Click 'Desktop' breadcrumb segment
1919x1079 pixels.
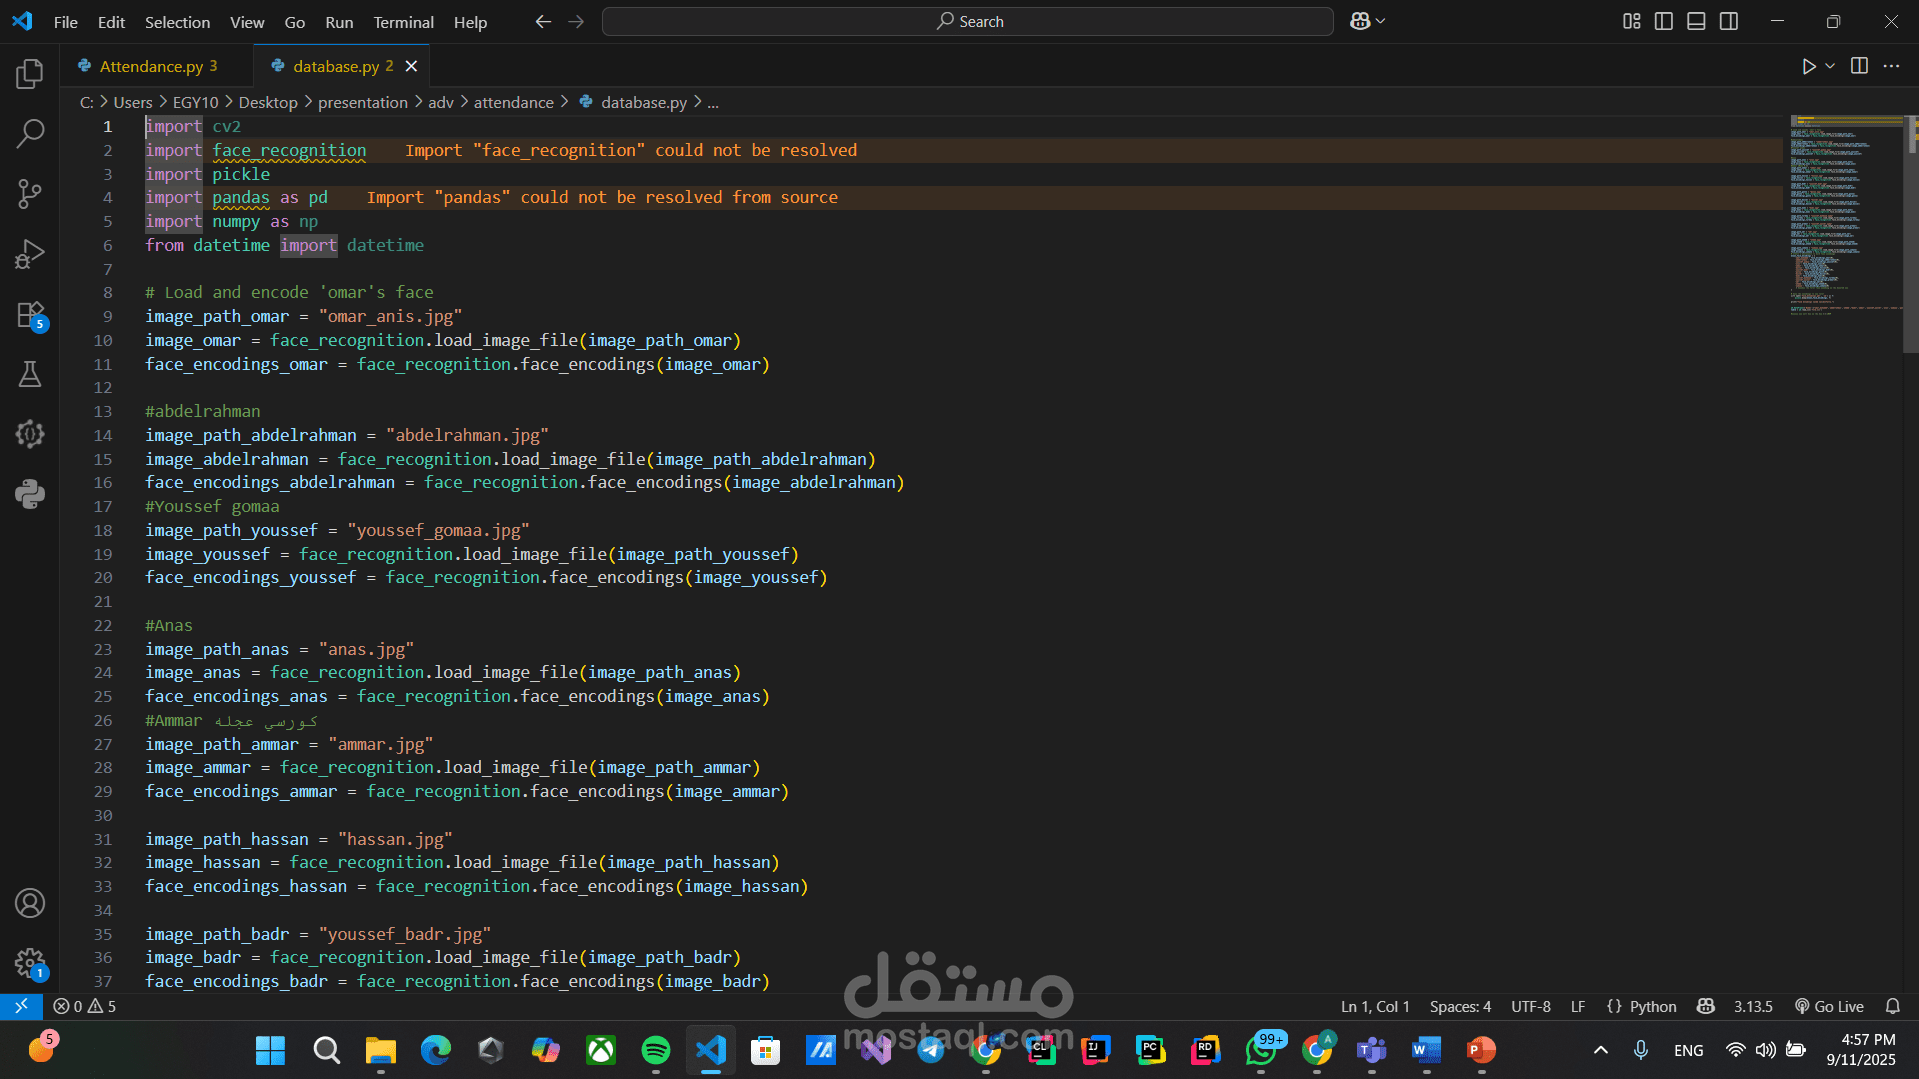[x=268, y=102]
